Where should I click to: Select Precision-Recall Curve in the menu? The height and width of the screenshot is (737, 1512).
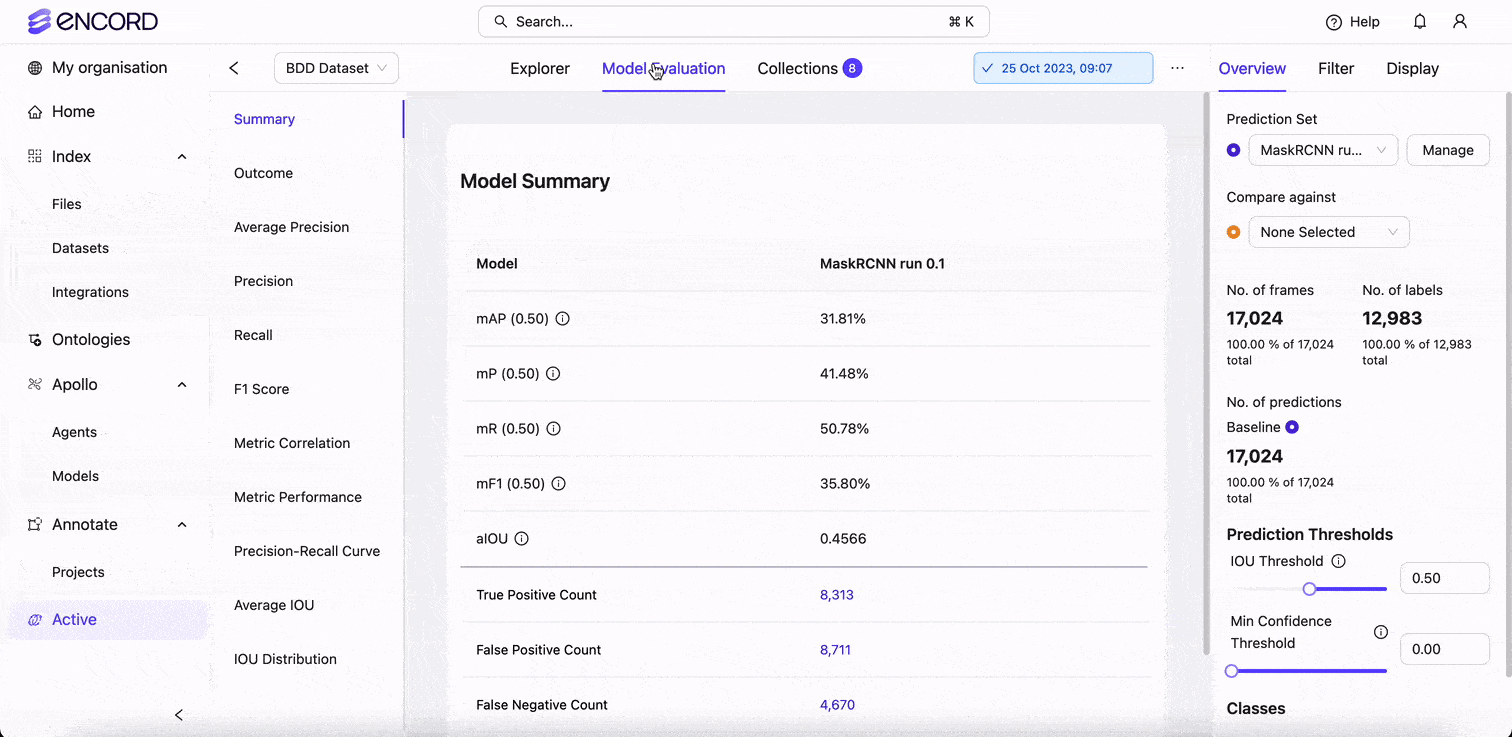click(x=307, y=551)
